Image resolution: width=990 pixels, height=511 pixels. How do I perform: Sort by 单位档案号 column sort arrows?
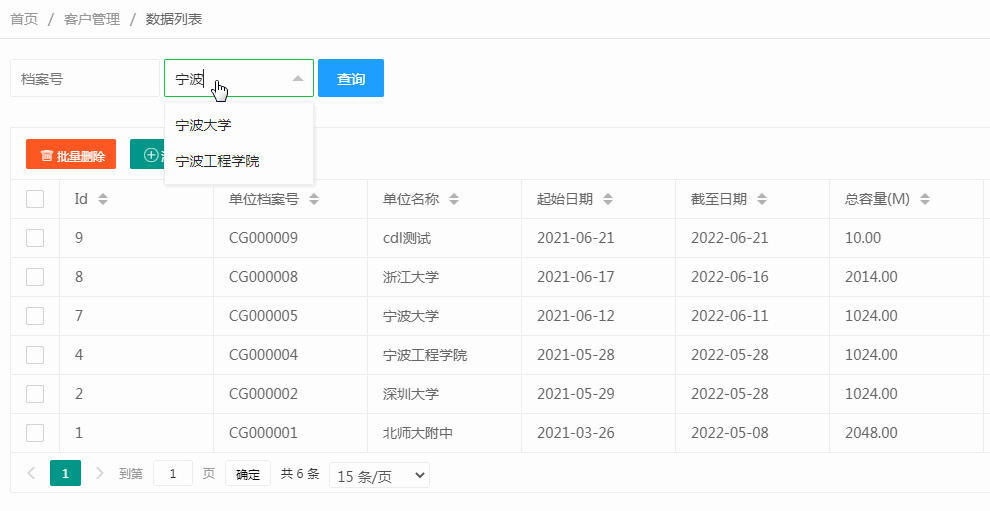(314, 200)
